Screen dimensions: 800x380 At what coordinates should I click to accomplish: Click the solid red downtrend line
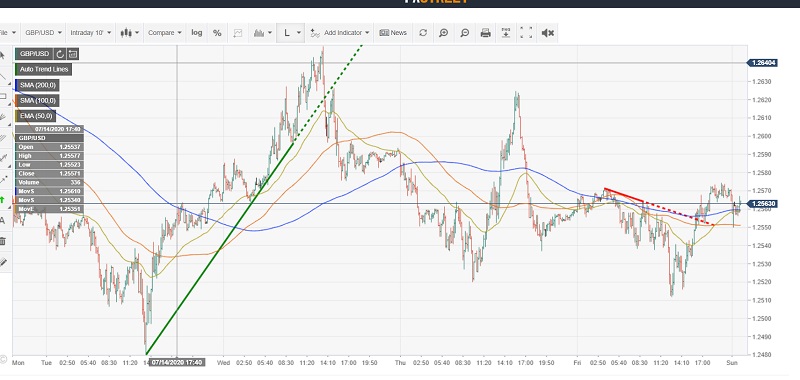pyautogui.click(x=623, y=195)
